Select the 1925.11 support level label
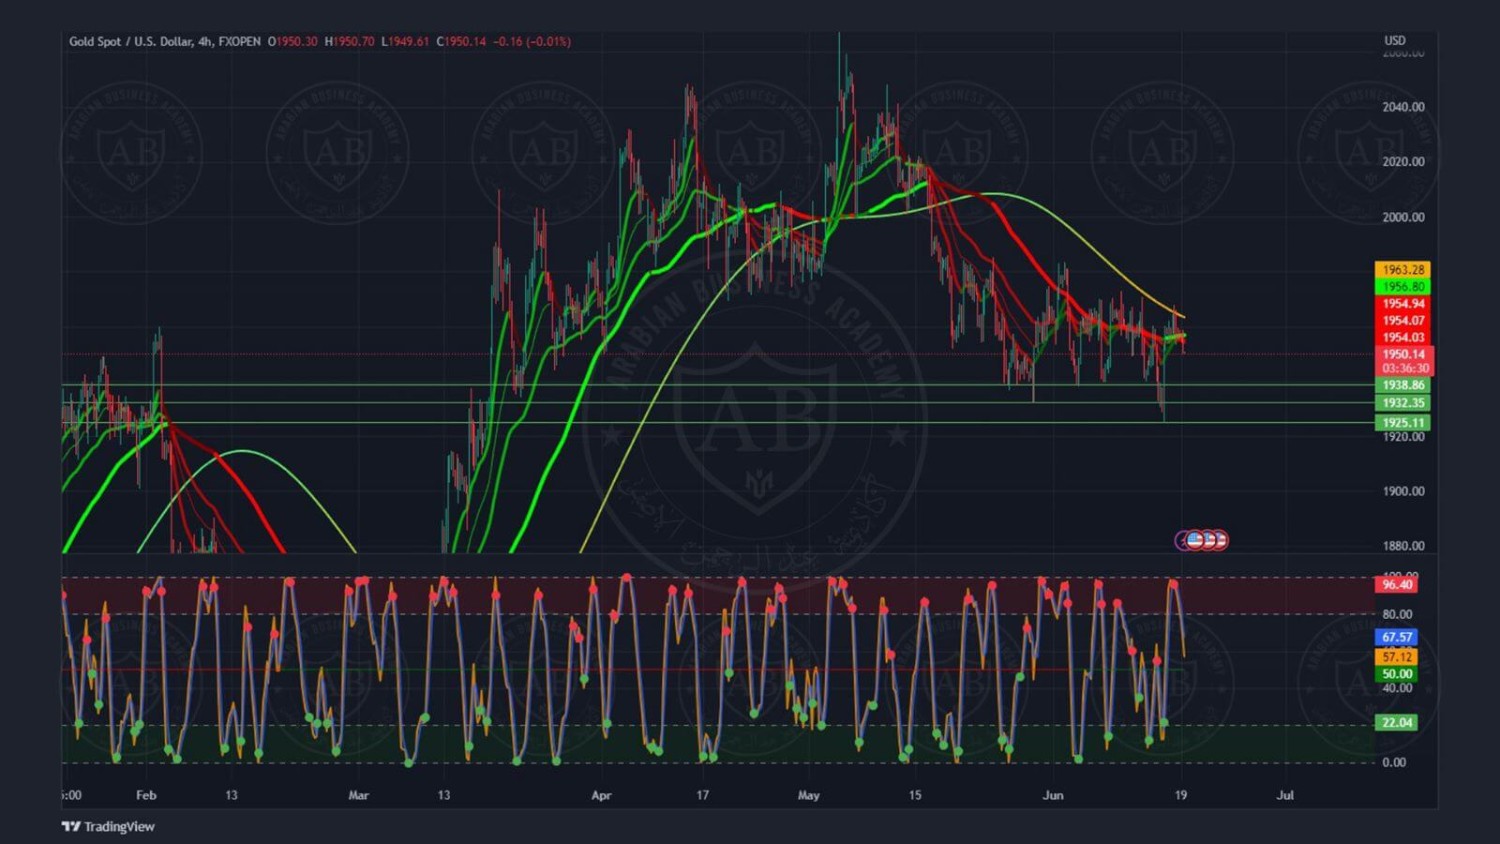Viewport: 1500px width, 844px height. pos(1403,423)
